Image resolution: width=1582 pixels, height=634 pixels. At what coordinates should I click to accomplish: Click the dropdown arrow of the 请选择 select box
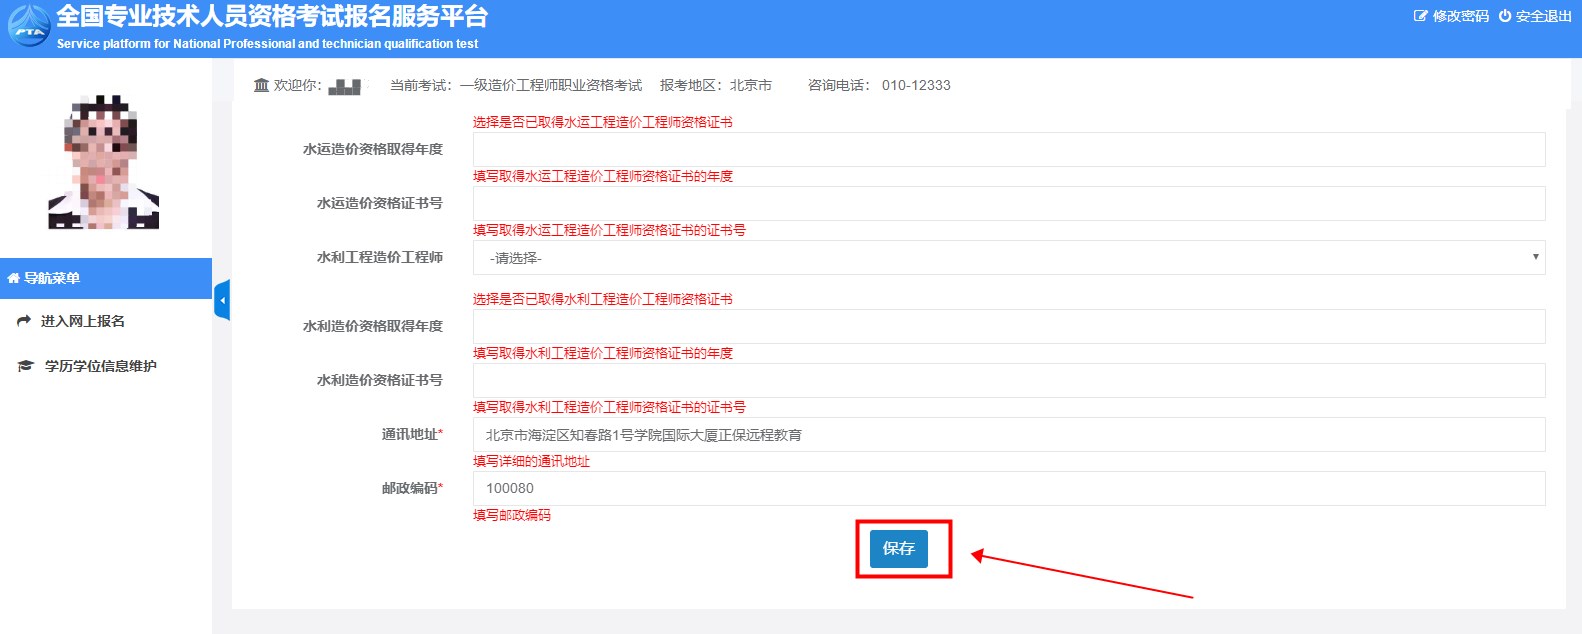(1535, 258)
